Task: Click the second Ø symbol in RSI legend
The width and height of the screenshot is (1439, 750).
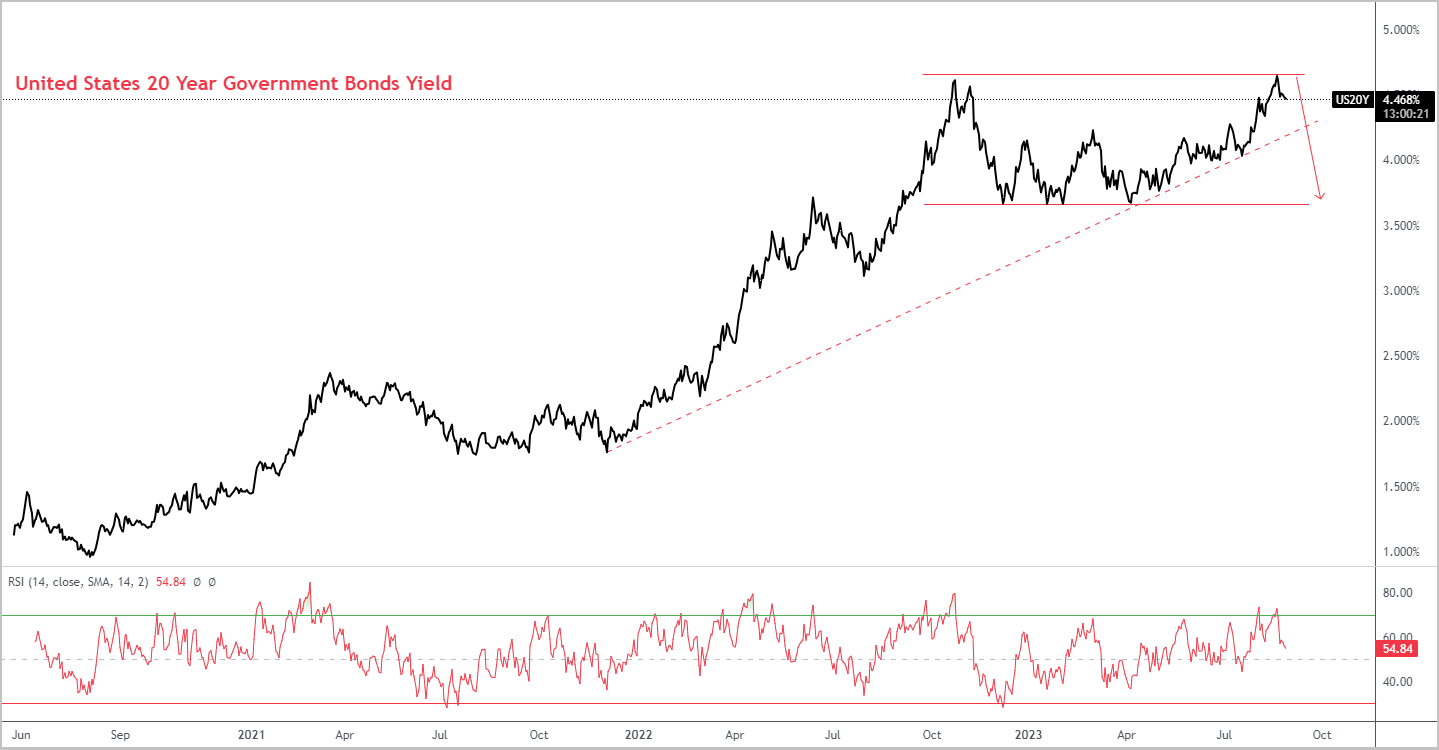Action: [x=212, y=581]
